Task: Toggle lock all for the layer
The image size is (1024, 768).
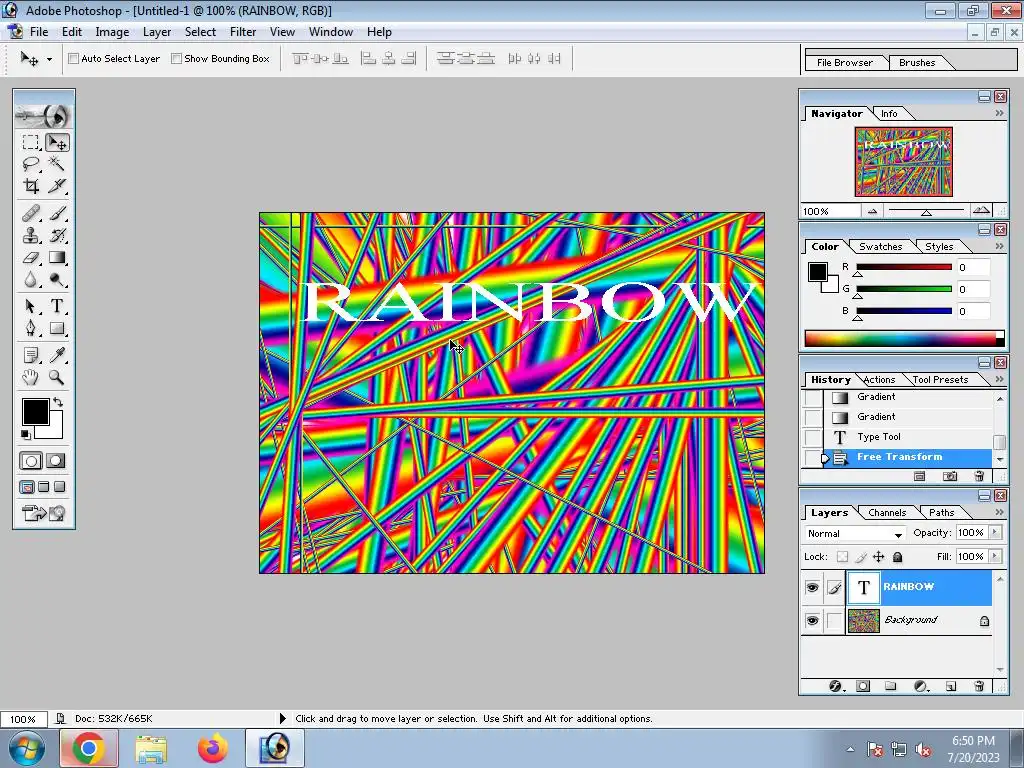Action: point(897,557)
